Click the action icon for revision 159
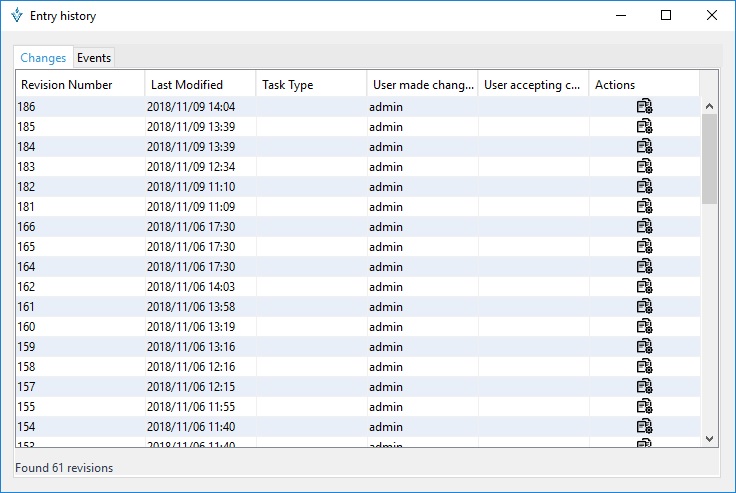The height and width of the screenshot is (493, 736). tap(644, 346)
